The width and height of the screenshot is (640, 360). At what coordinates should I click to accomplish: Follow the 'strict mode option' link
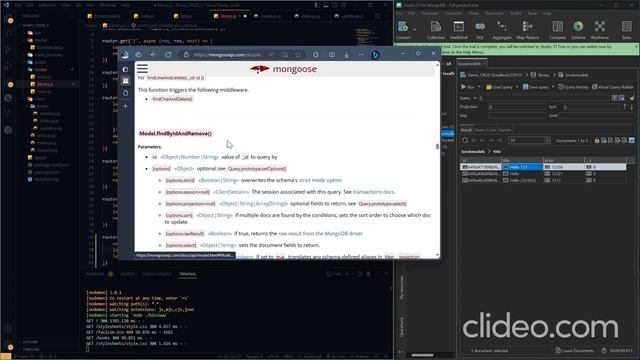point(320,180)
